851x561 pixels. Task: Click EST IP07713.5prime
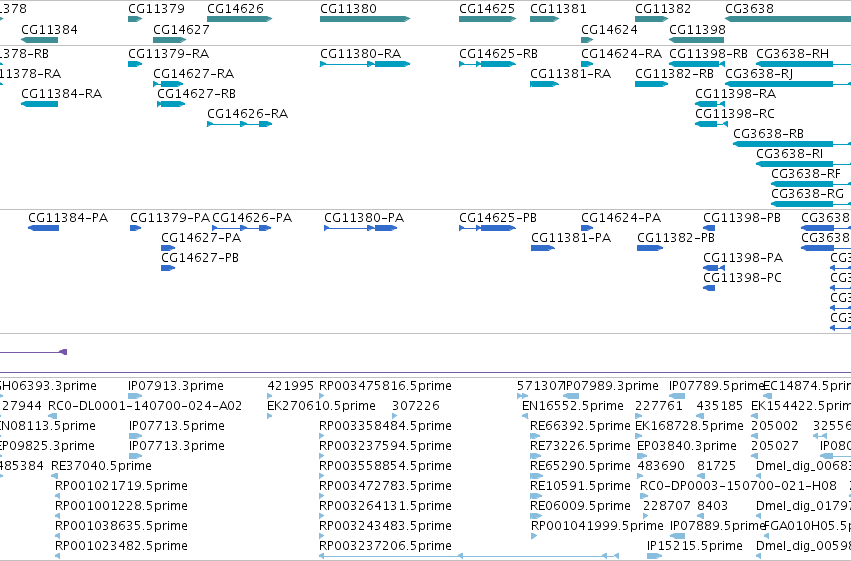177,426
